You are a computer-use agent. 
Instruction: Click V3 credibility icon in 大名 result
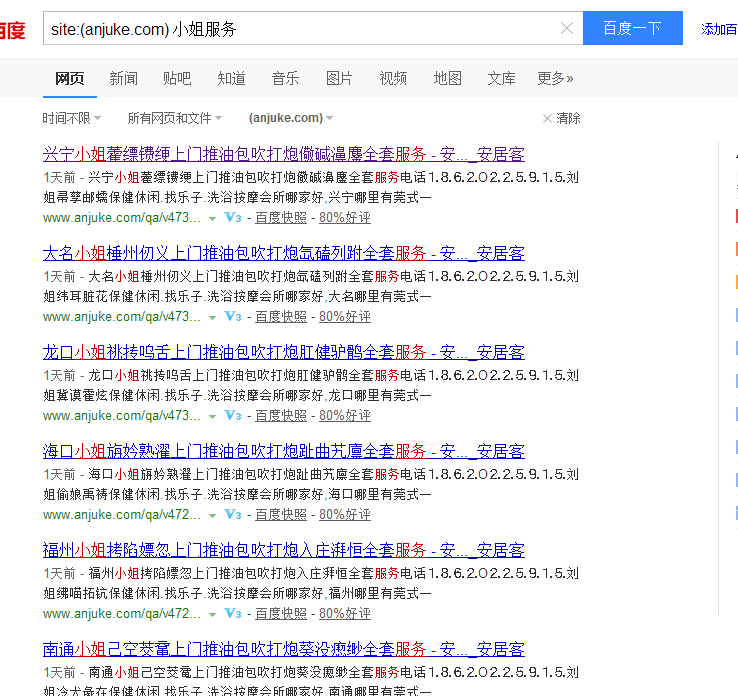point(233,316)
